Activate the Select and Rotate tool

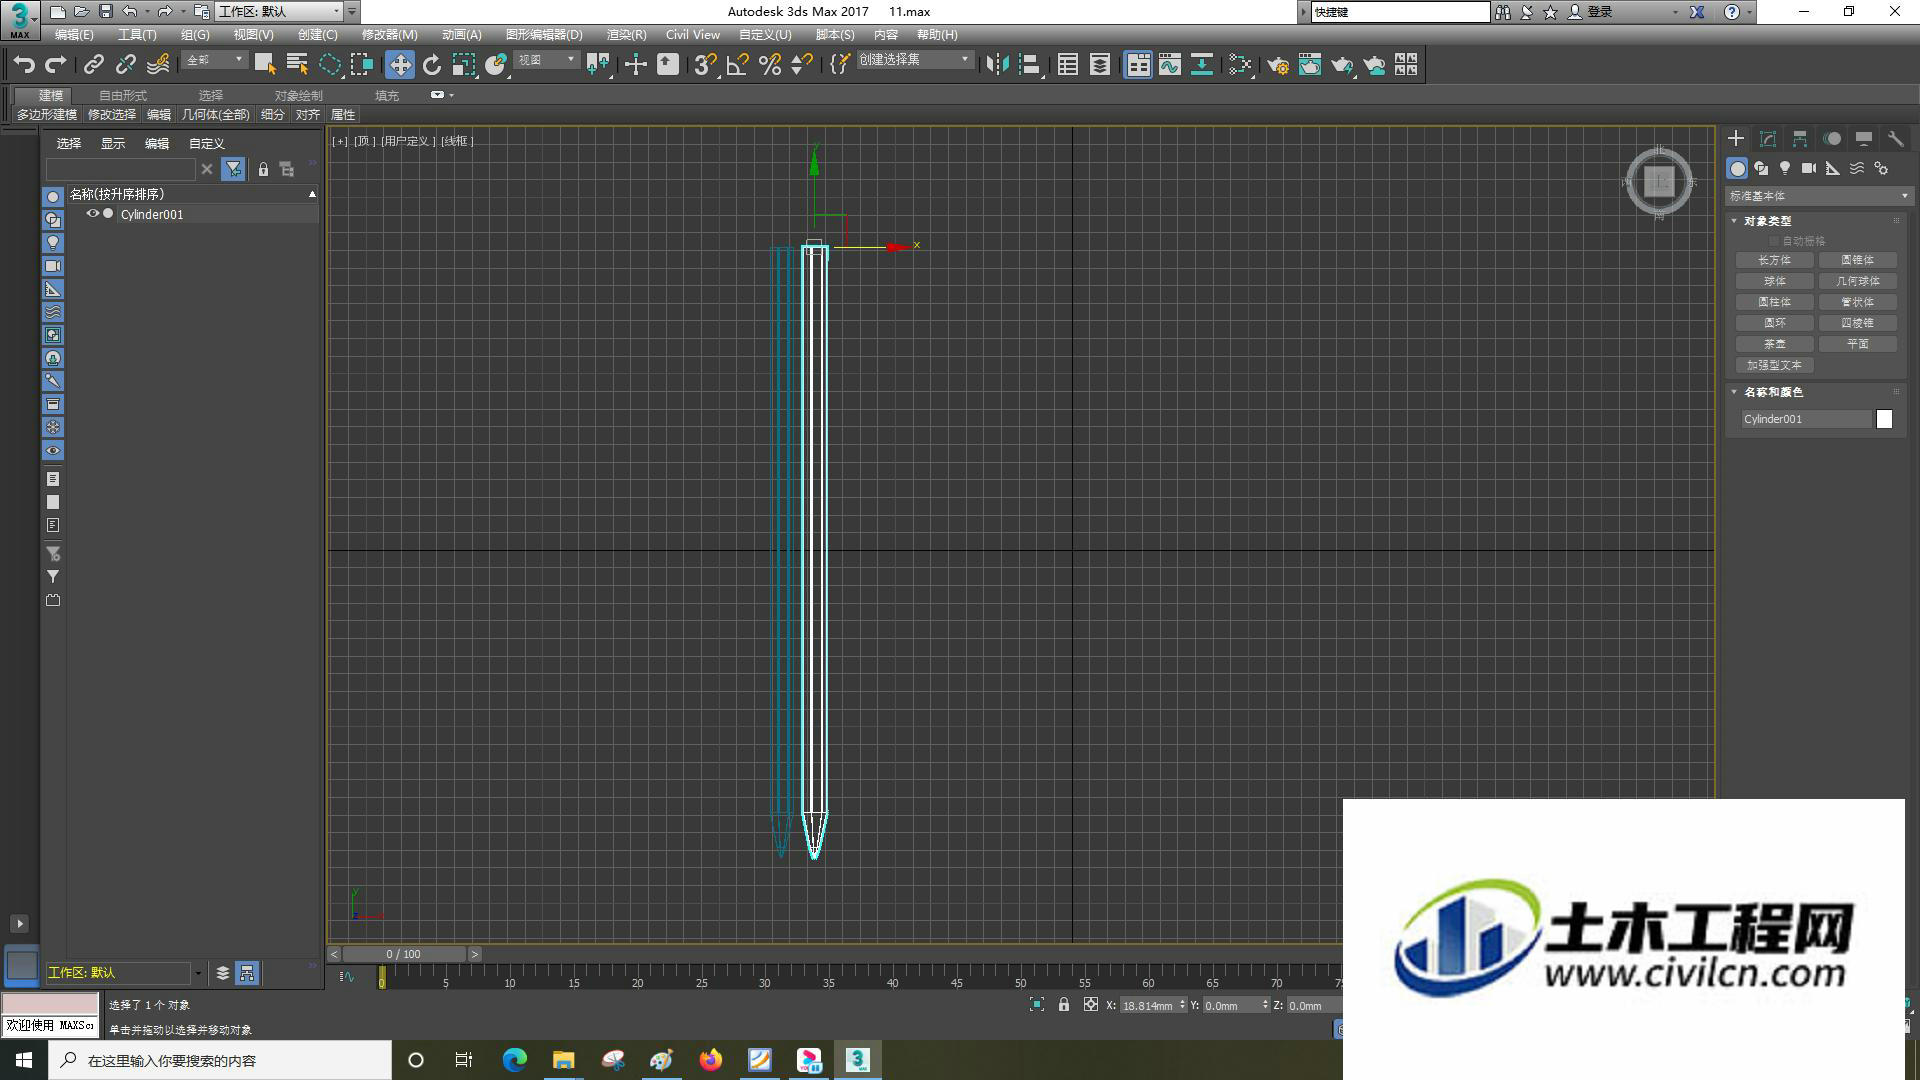(432, 65)
